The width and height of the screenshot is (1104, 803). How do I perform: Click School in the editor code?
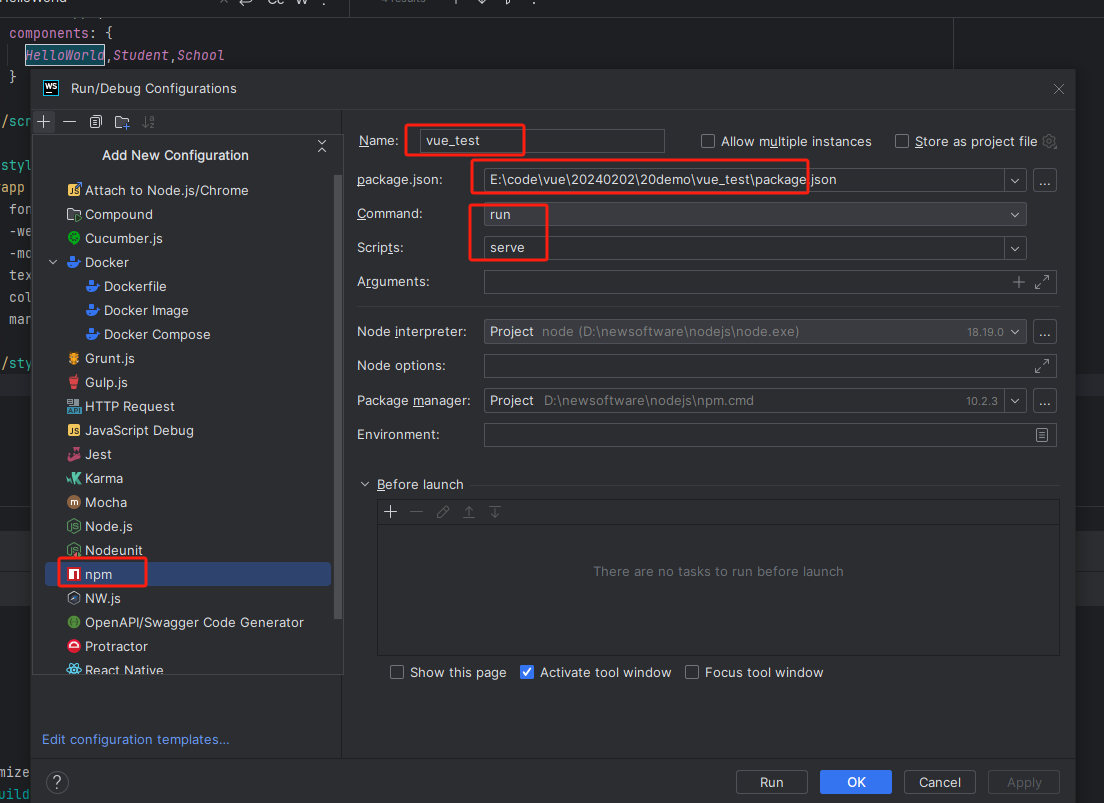[201, 55]
